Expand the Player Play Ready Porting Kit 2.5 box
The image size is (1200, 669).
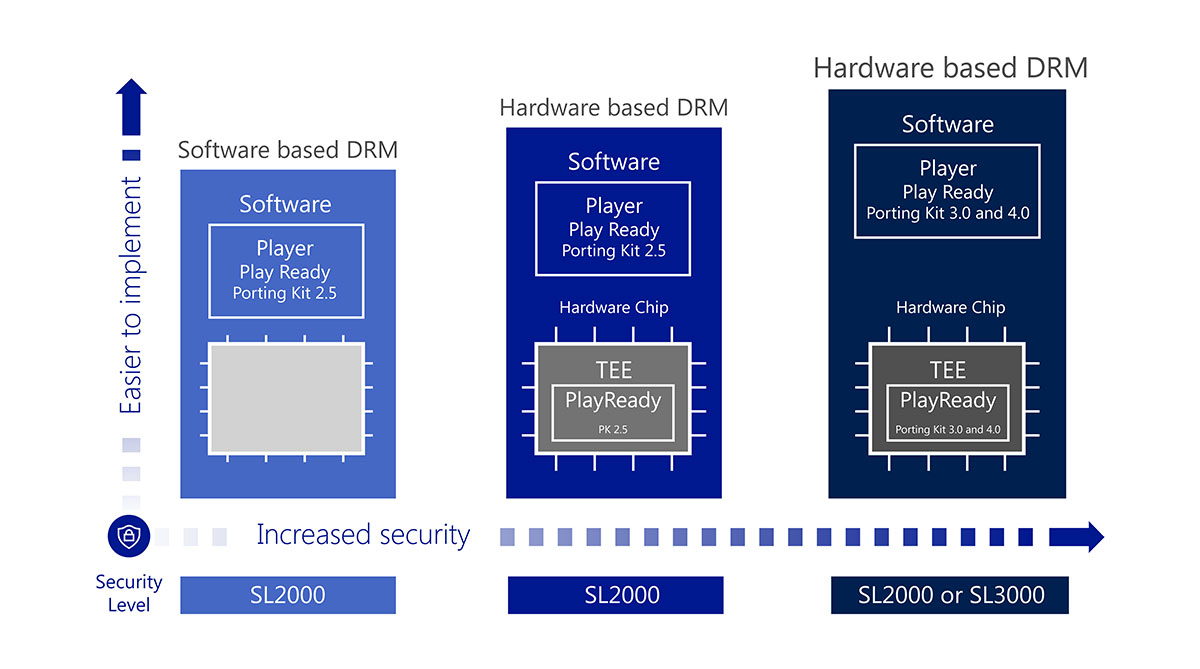286,271
